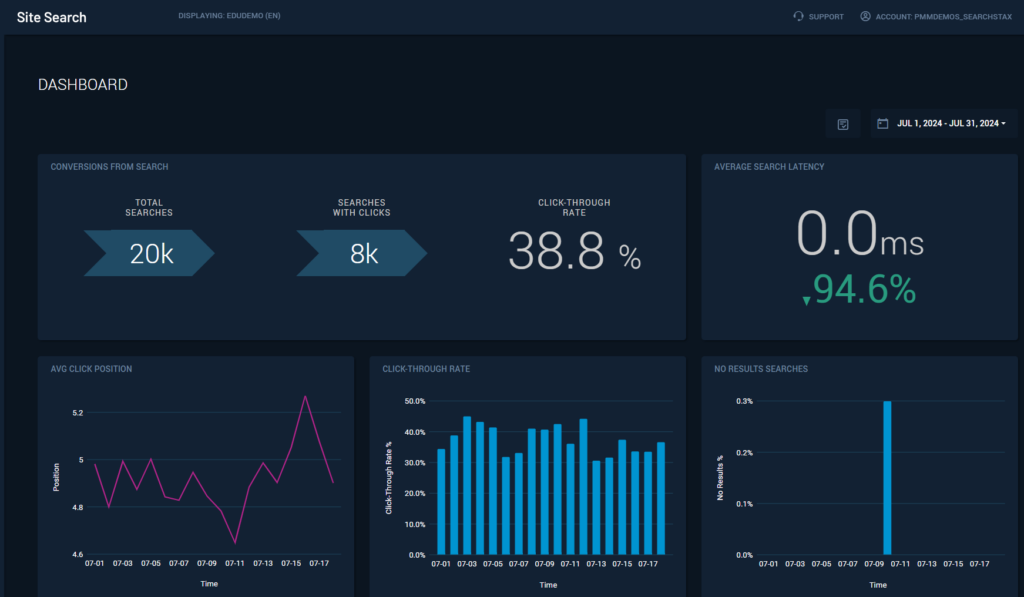Click 5.2 label on Position axis

[78, 413]
